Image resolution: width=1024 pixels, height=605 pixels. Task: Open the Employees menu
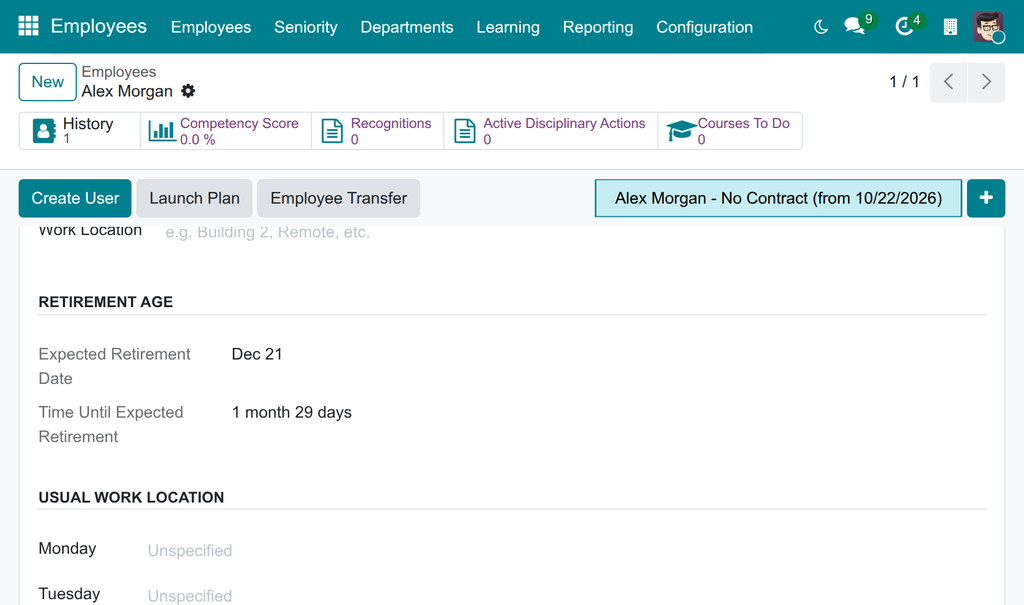point(211,27)
